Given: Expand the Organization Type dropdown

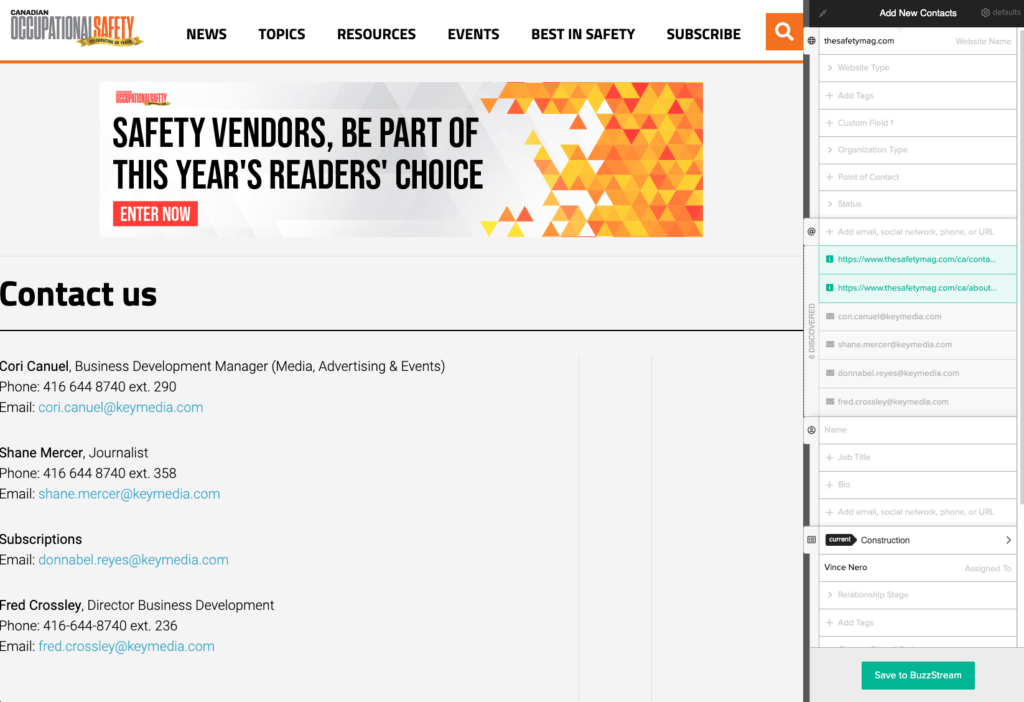Looking at the screenshot, I should pyautogui.click(x=917, y=150).
